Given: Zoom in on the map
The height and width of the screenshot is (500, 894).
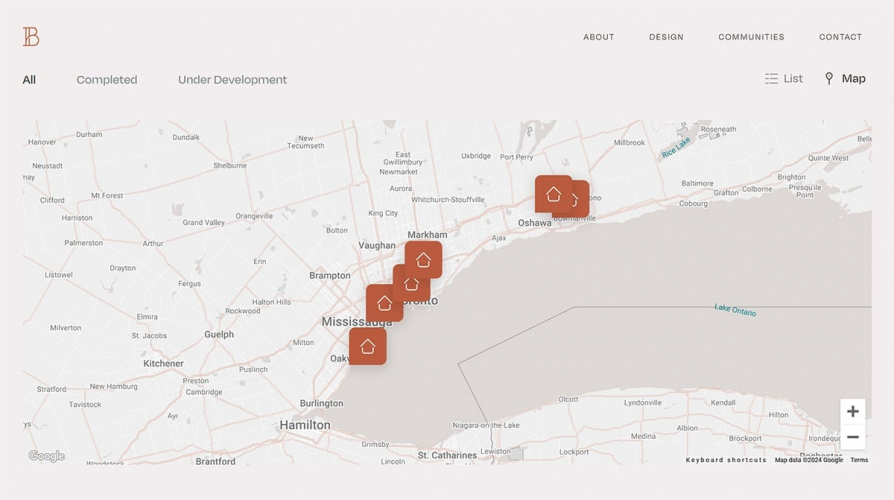Looking at the screenshot, I should click(852, 412).
